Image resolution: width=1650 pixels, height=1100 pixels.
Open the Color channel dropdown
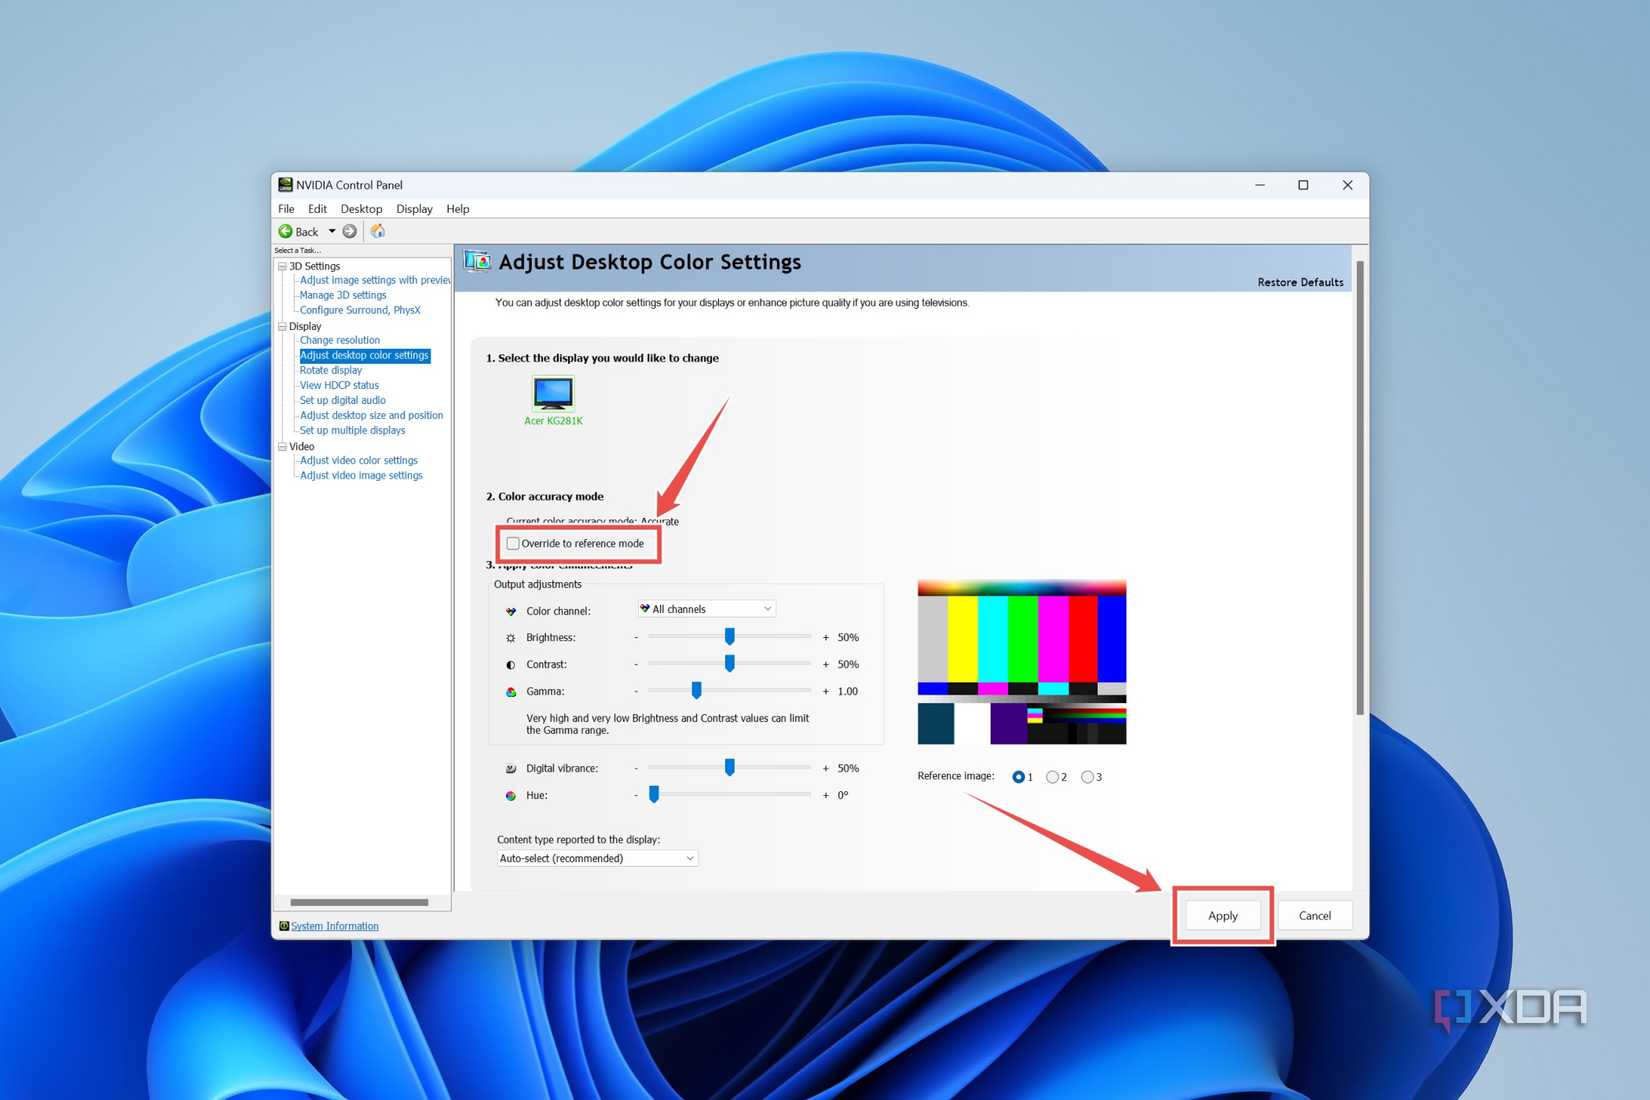pyautogui.click(x=766, y=608)
